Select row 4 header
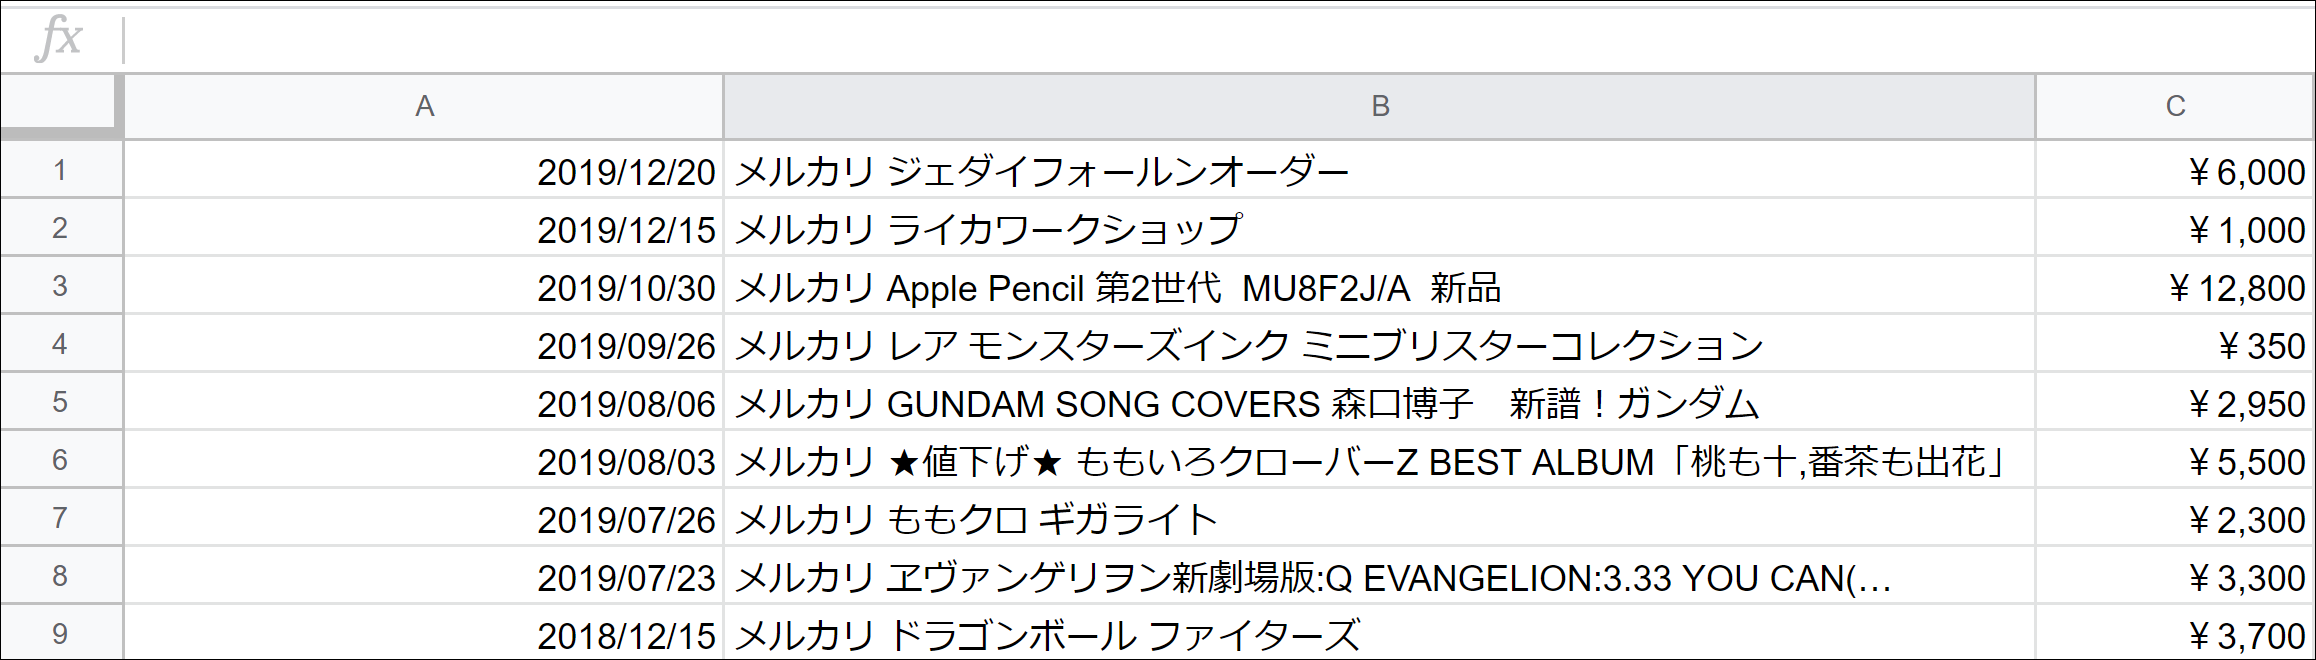The height and width of the screenshot is (660, 2316). point(61,344)
